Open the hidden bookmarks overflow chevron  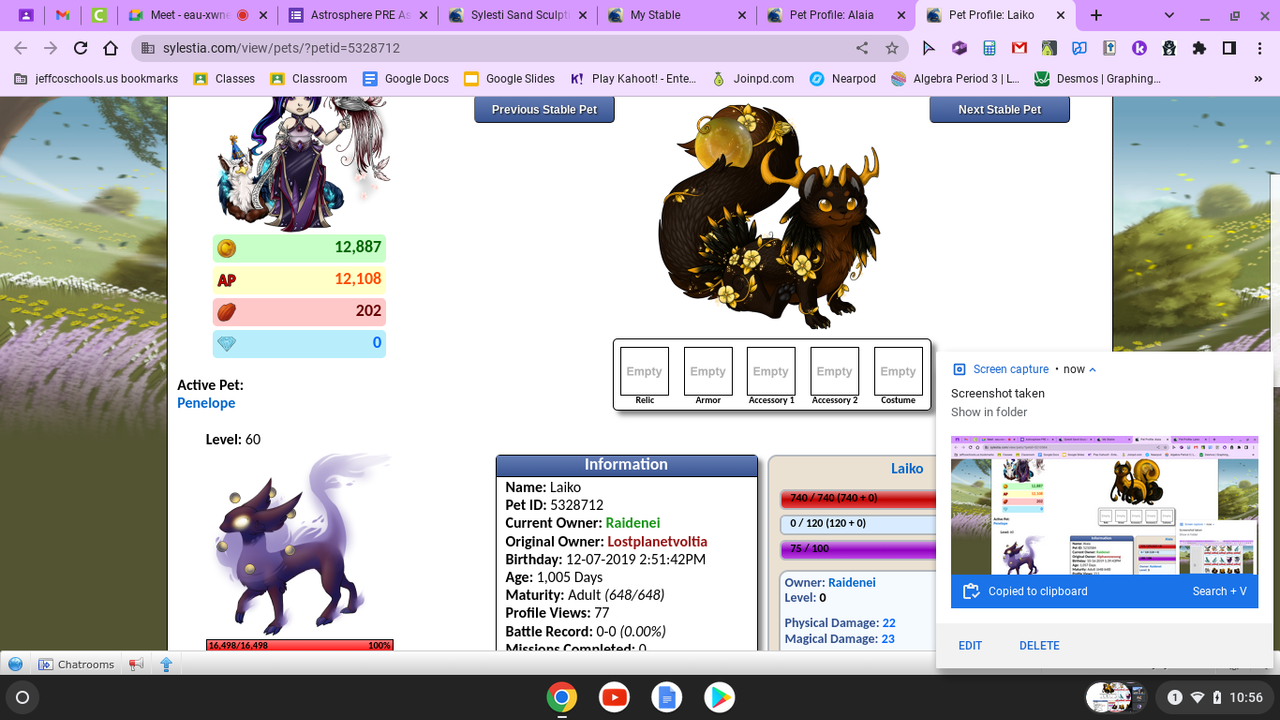point(1258,78)
